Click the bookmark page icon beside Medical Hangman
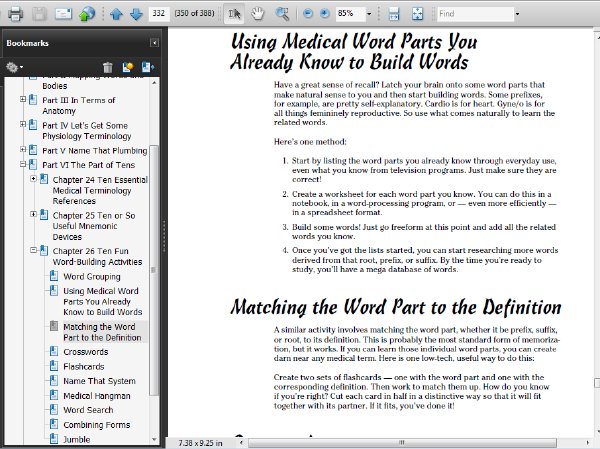 54,395
